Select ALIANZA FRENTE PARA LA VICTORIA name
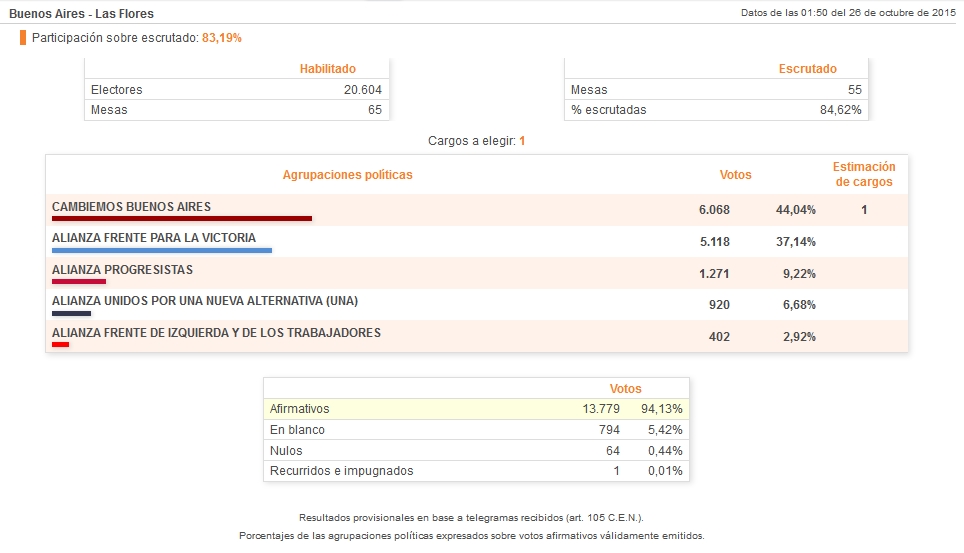The height and width of the screenshot is (553, 964). [154, 238]
